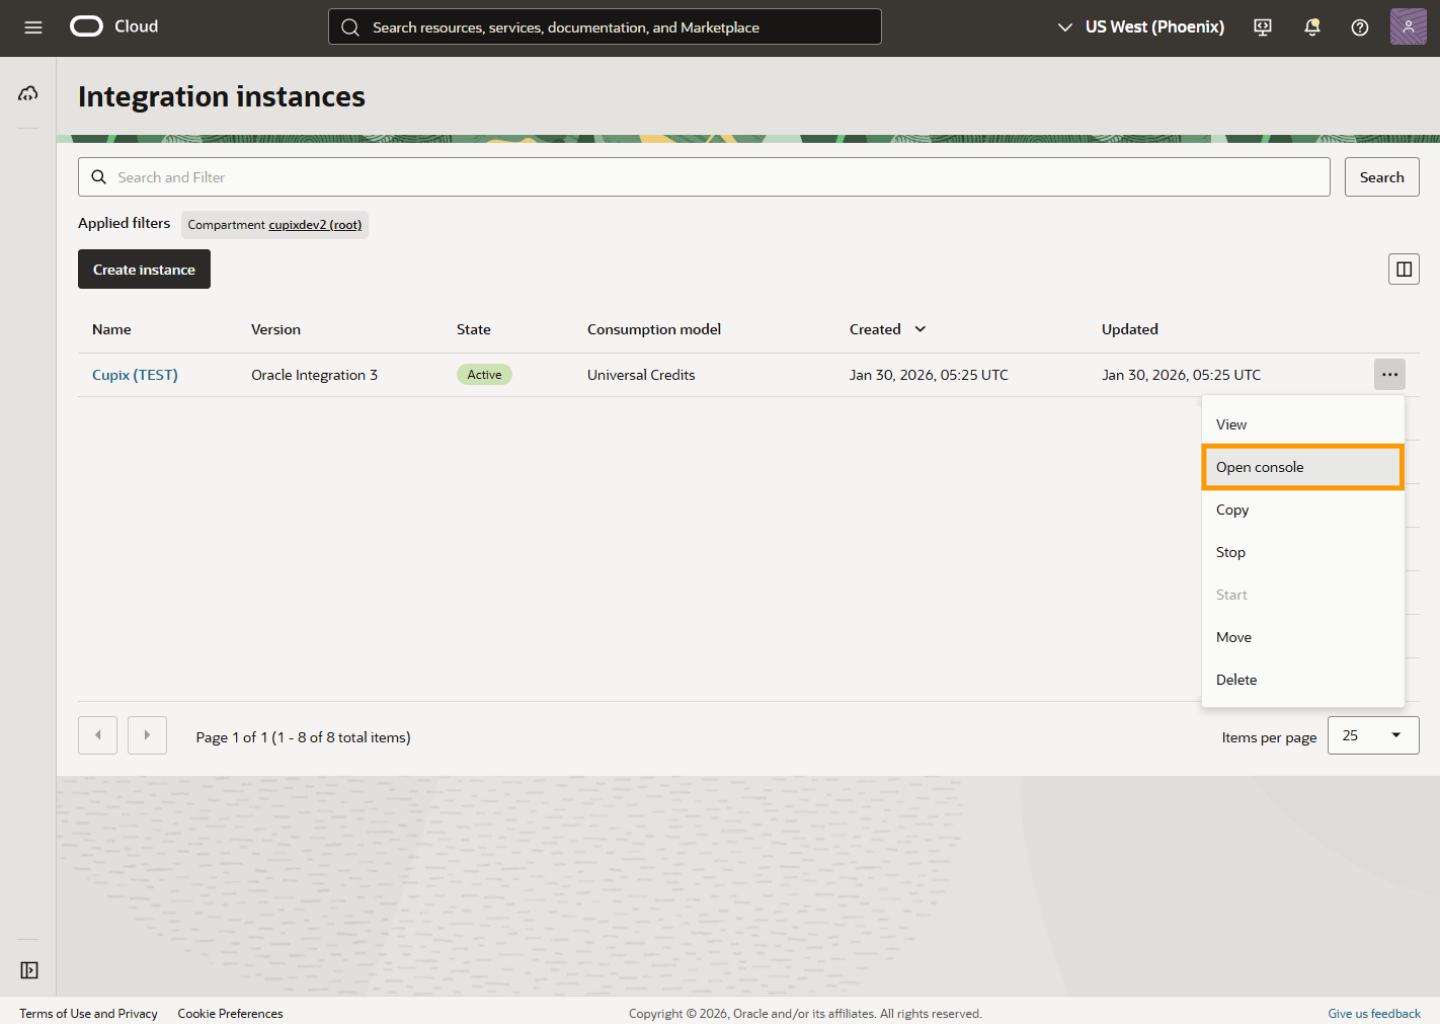Select Delete in the actions menu
The image size is (1440, 1024).
tap(1303, 680)
